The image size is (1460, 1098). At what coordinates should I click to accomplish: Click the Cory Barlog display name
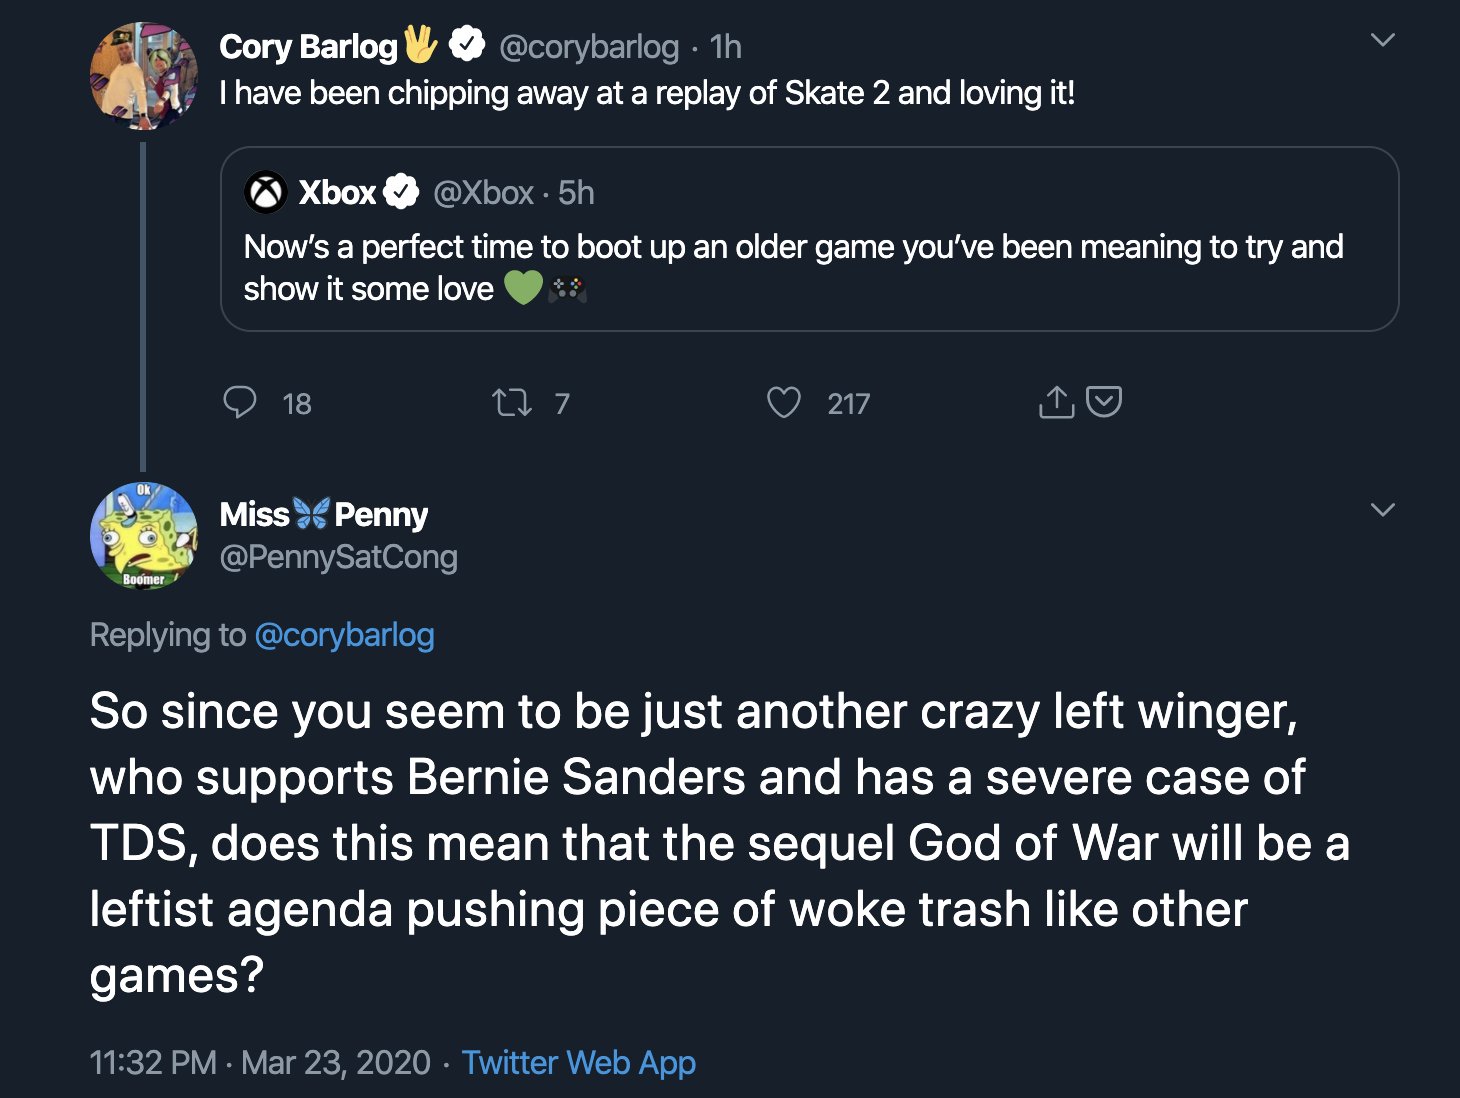308,46
